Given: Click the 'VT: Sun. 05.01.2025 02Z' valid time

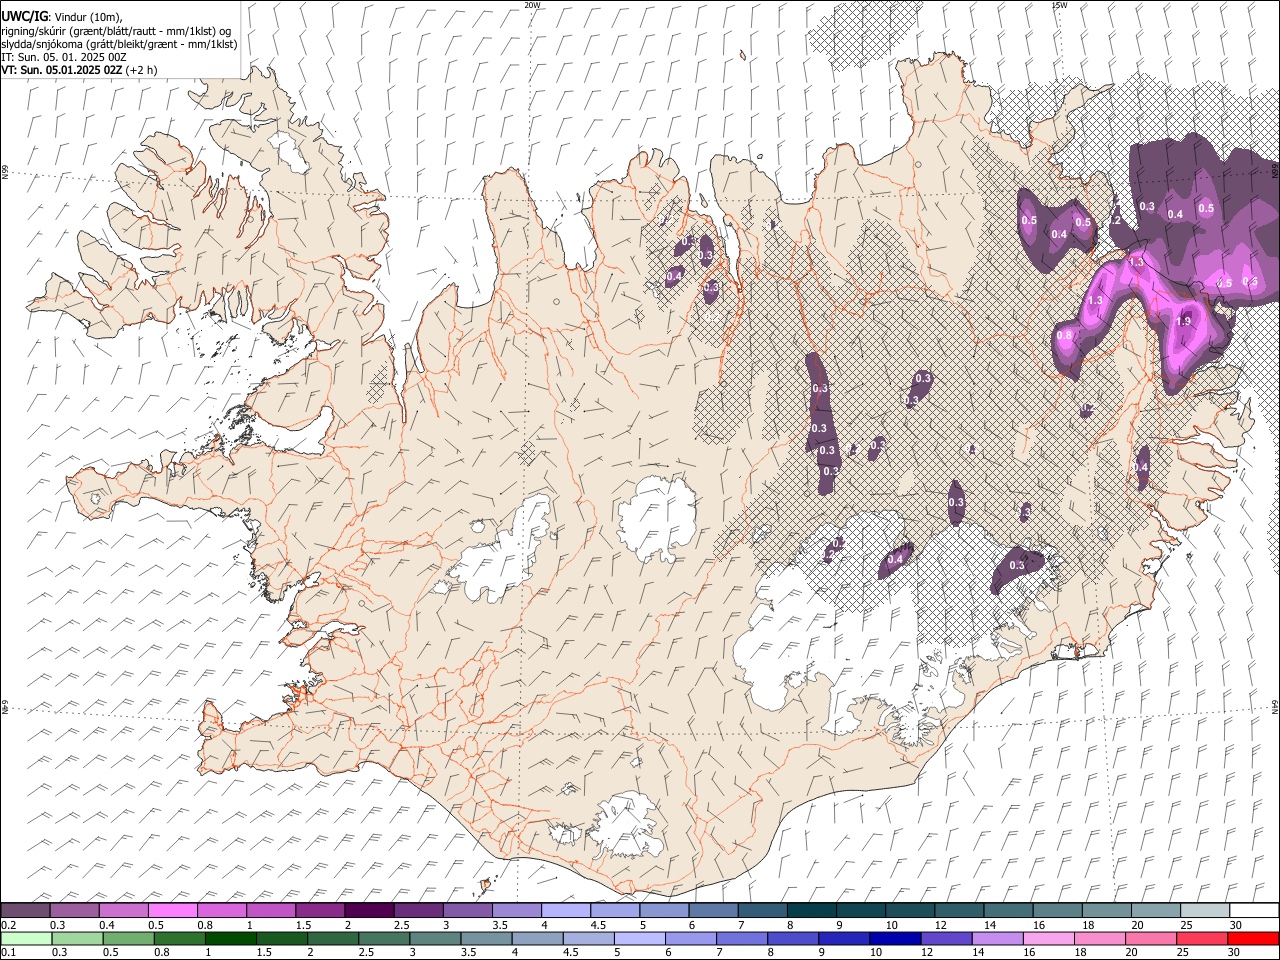Looking at the screenshot, I should [61, 70].
